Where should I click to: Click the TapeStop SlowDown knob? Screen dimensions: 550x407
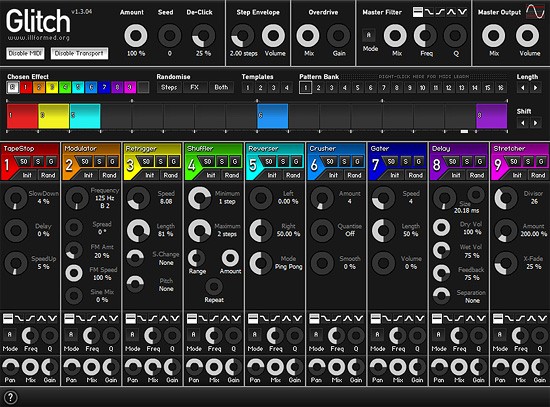16,198
